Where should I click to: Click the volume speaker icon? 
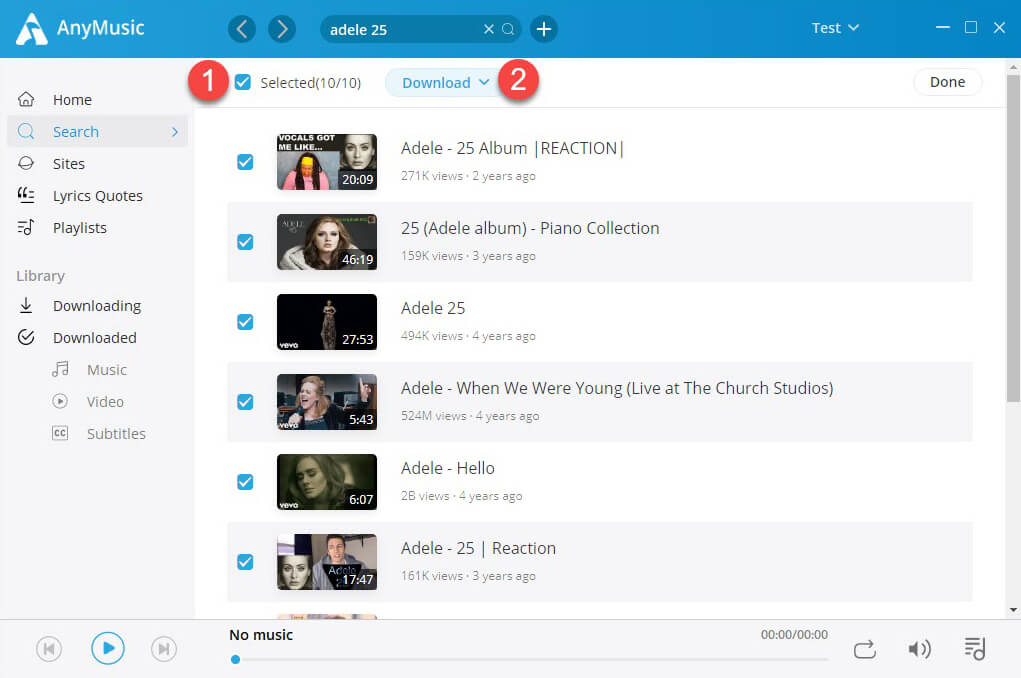919,649
